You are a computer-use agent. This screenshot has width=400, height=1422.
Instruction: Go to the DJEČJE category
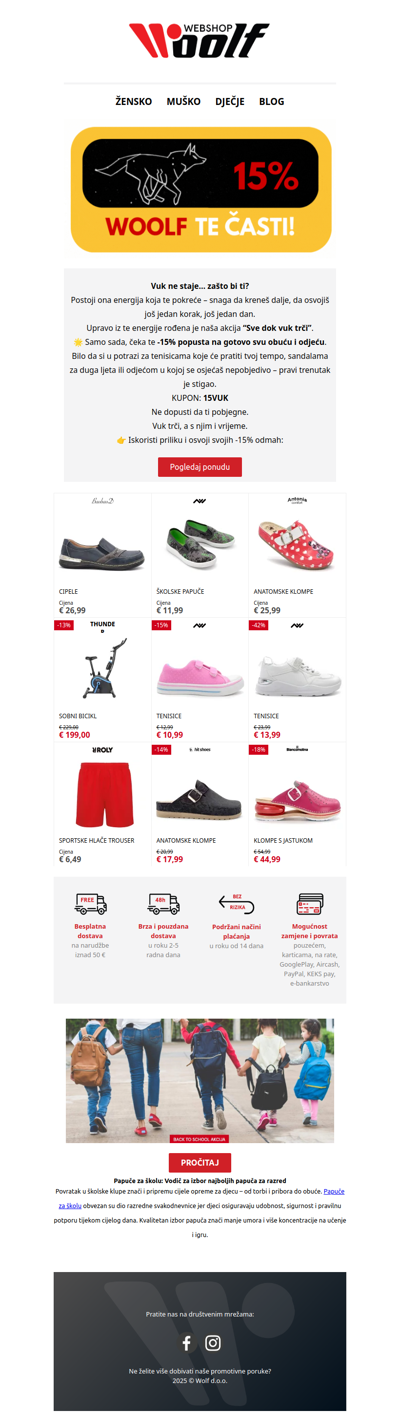click(x=230, y=101)
